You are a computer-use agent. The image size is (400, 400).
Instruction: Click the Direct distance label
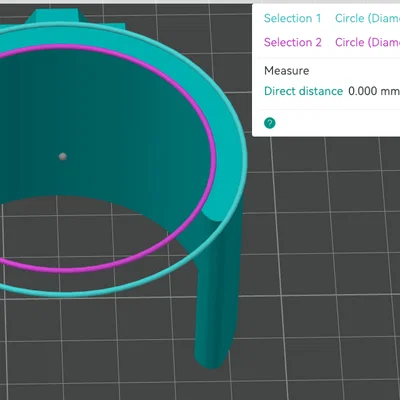point(303,91)
